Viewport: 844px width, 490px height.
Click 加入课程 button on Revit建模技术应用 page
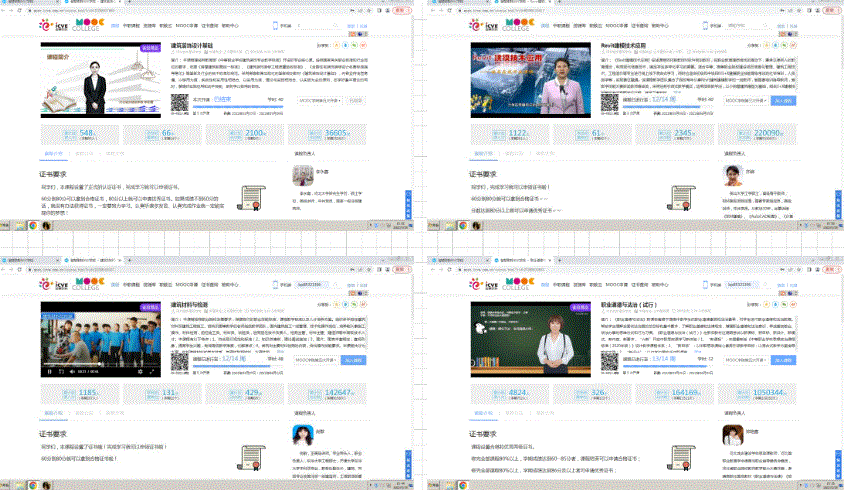click(783, 100)
